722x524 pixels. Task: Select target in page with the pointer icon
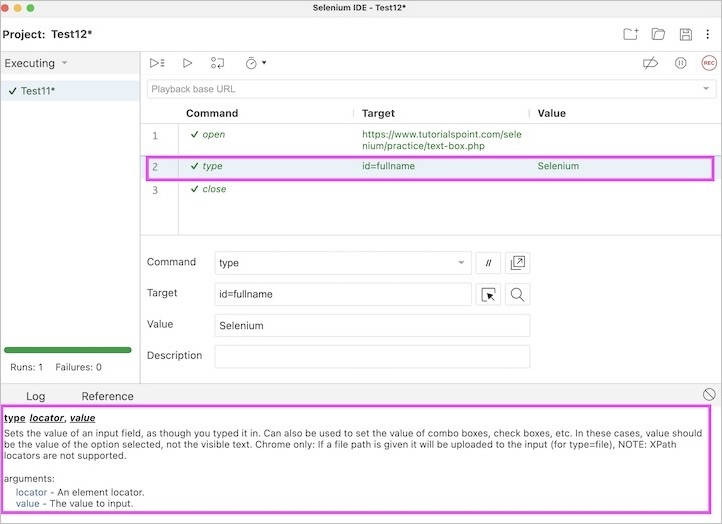[x=488, y=294]
